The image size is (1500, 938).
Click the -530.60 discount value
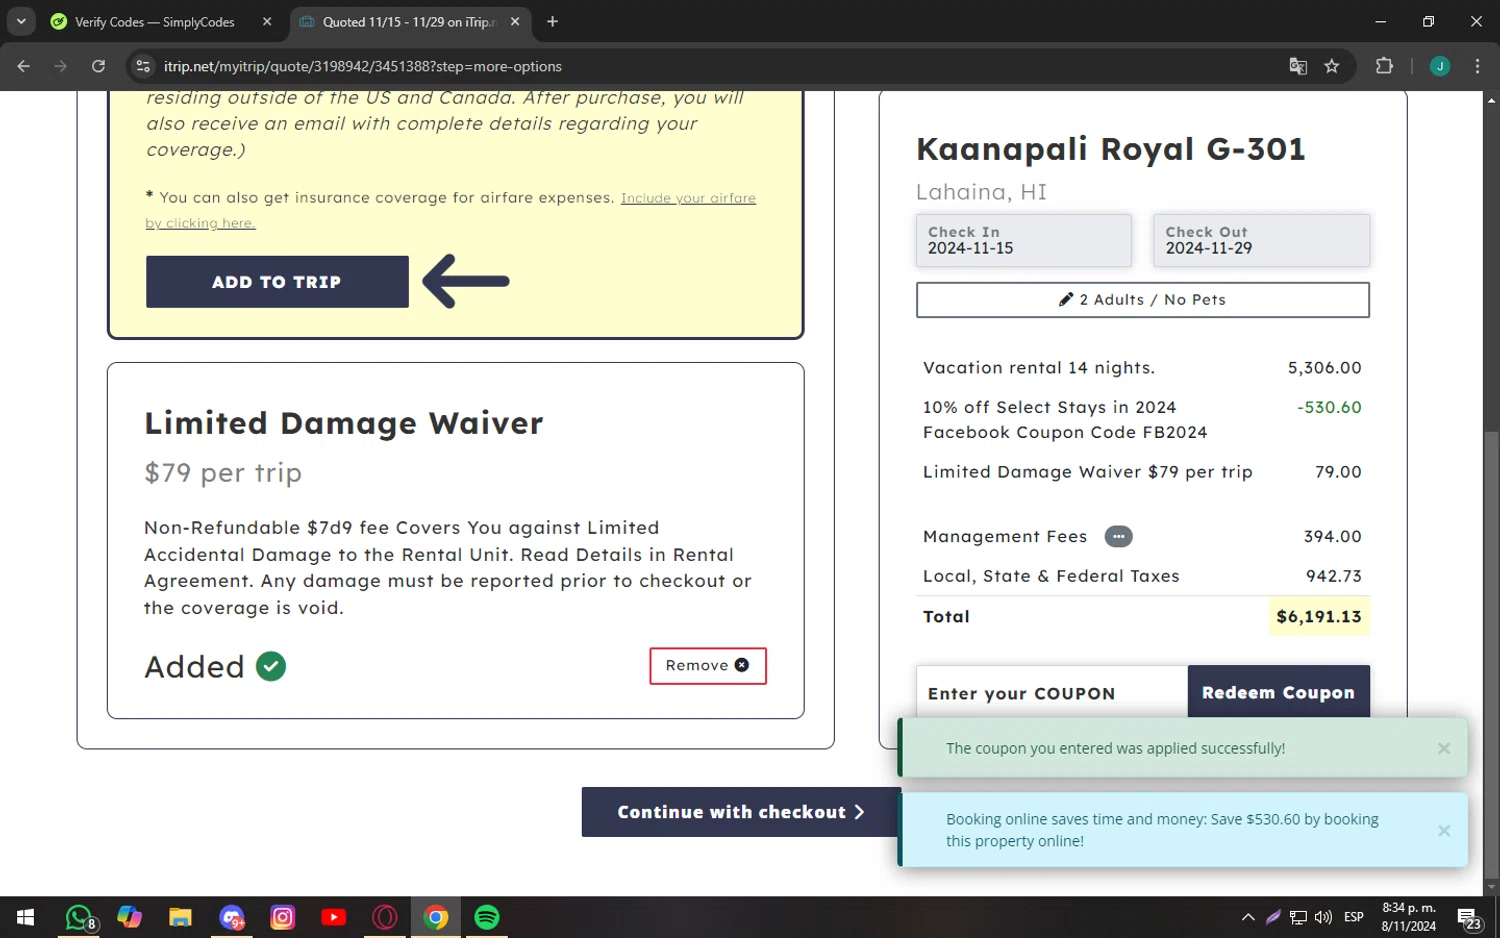click(1329, 407)
